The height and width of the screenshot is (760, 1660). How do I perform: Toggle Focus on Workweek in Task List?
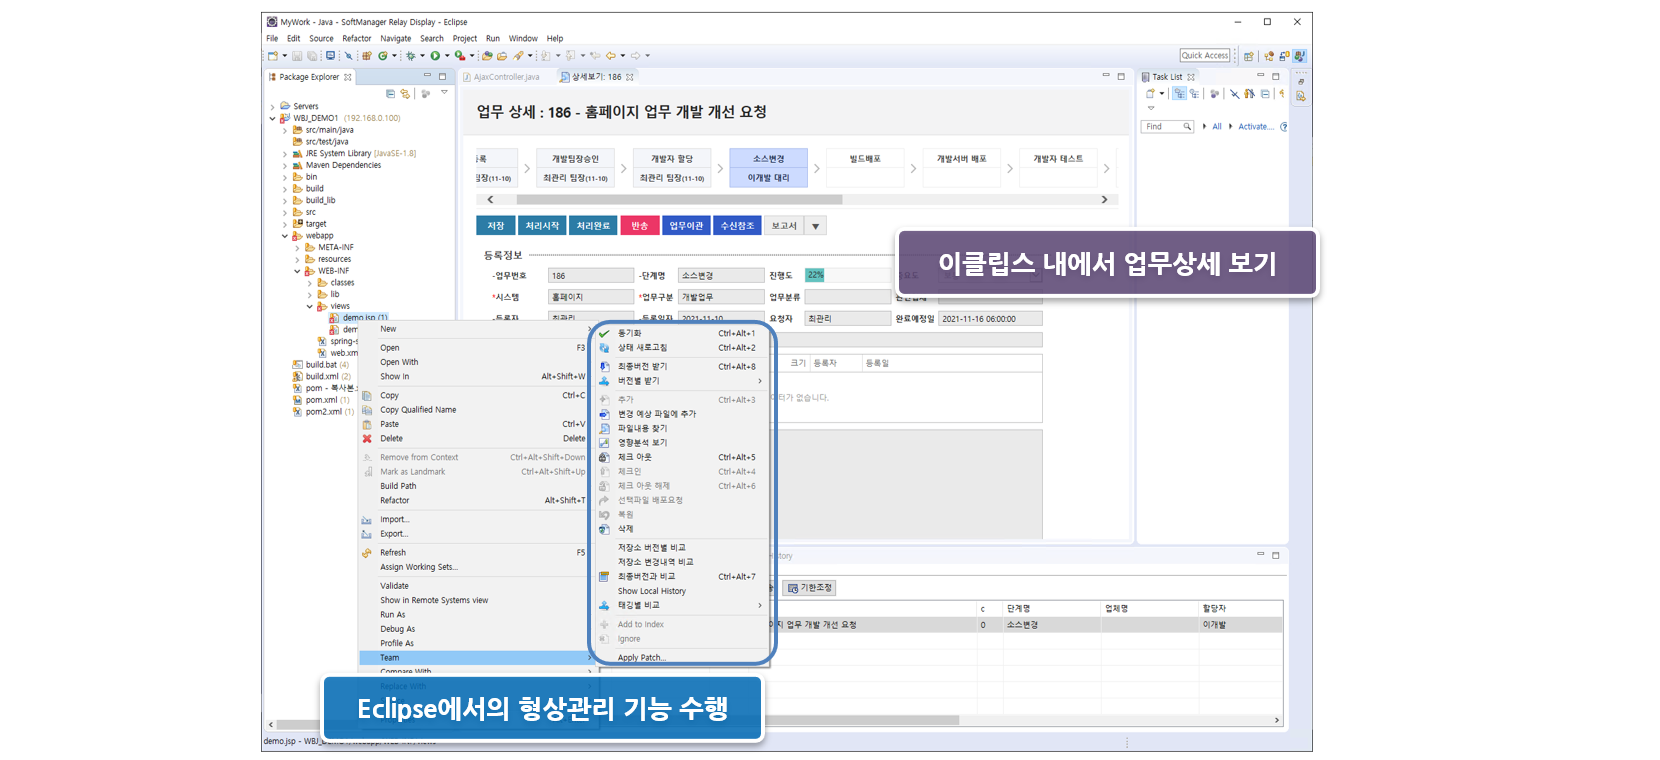pos(1215,94)
